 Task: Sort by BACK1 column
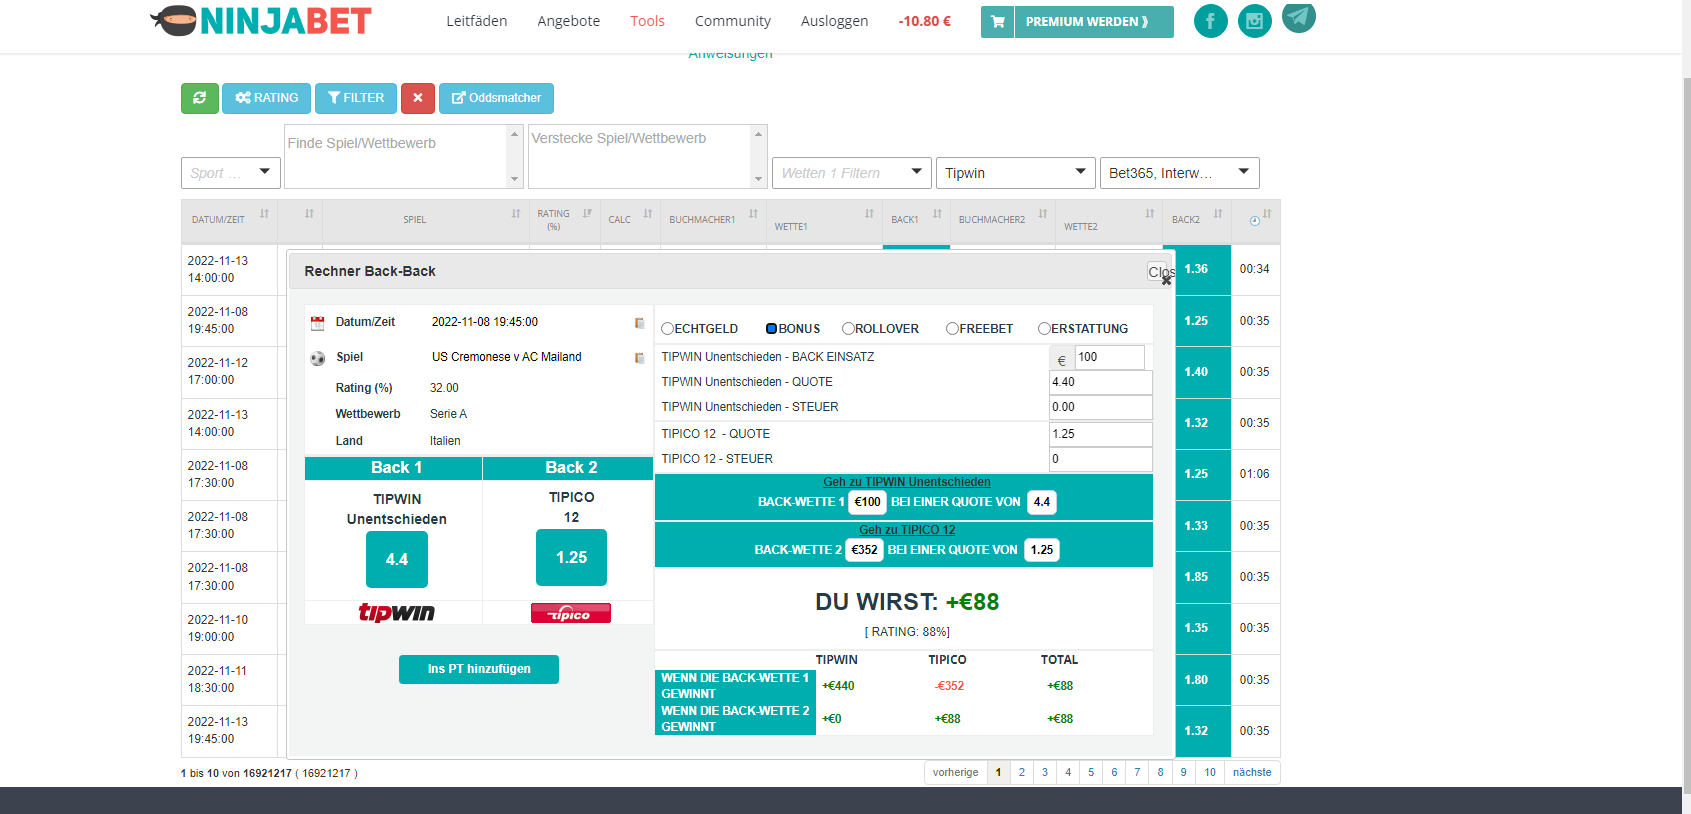(x=916, y=220)
